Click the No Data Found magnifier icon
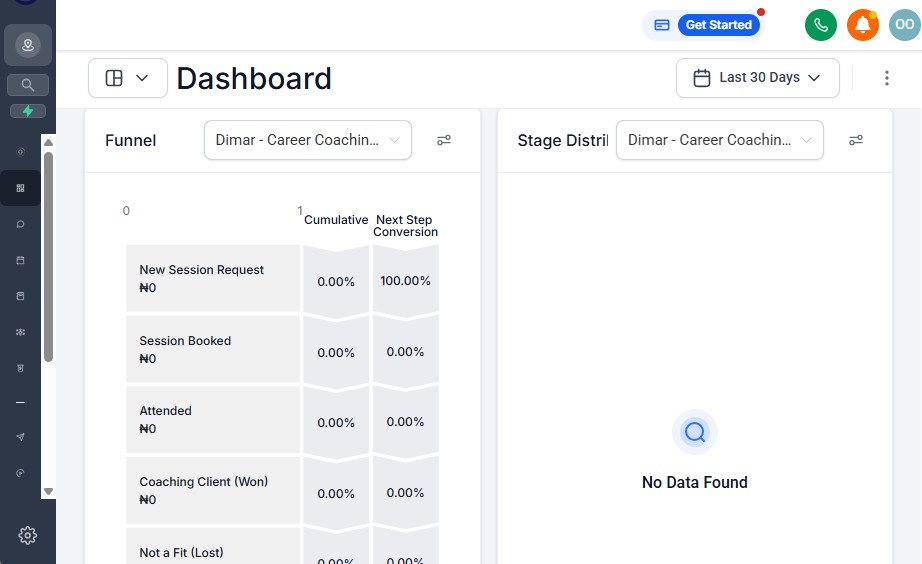The height and width of the screenshot is (564, 922). pos(694,432)
